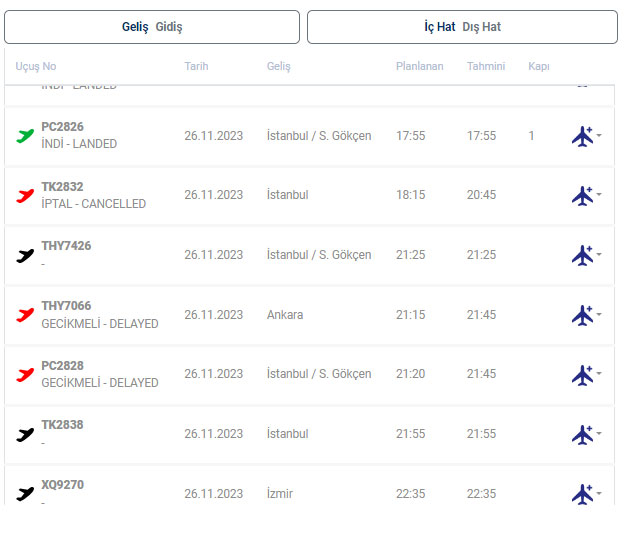Click the red delayed icon for PC2828

(25, 374)
